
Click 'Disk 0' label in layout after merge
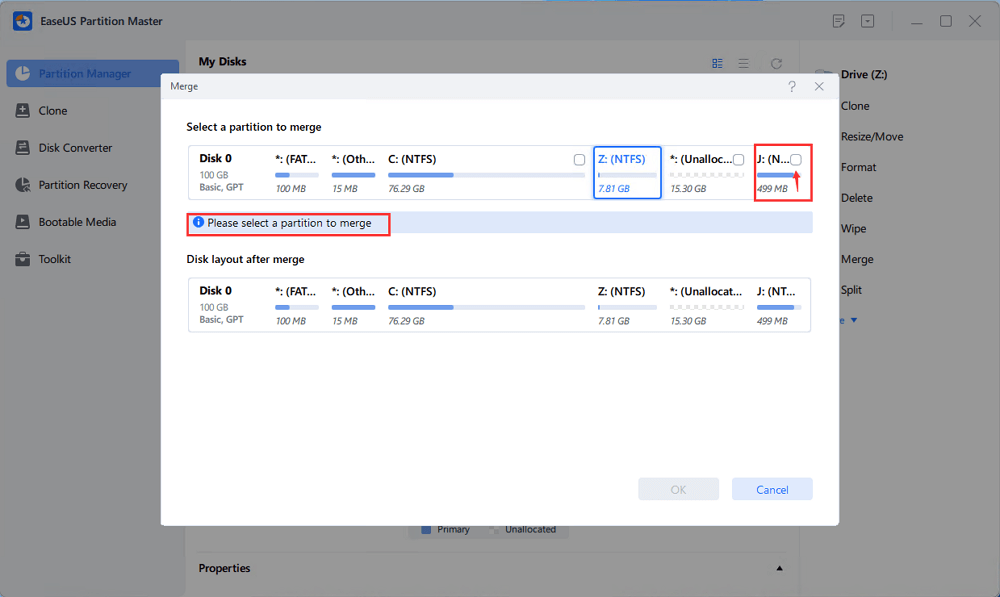pyautogui.click(x=215, y=290)
